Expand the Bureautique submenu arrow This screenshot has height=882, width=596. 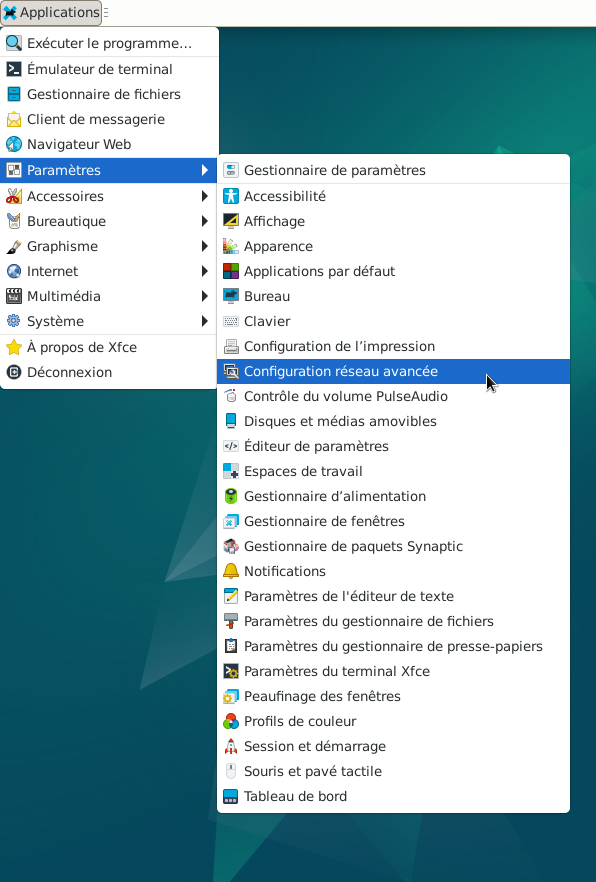[x=205, y=221]
